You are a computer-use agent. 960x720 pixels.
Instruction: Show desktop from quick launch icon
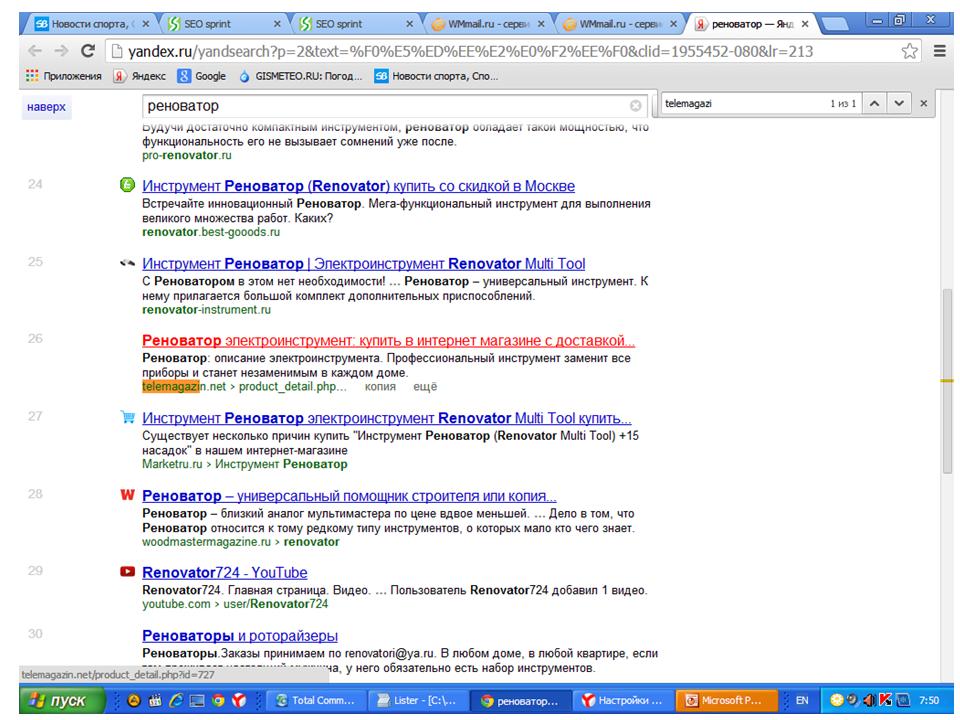coord(197,701)
